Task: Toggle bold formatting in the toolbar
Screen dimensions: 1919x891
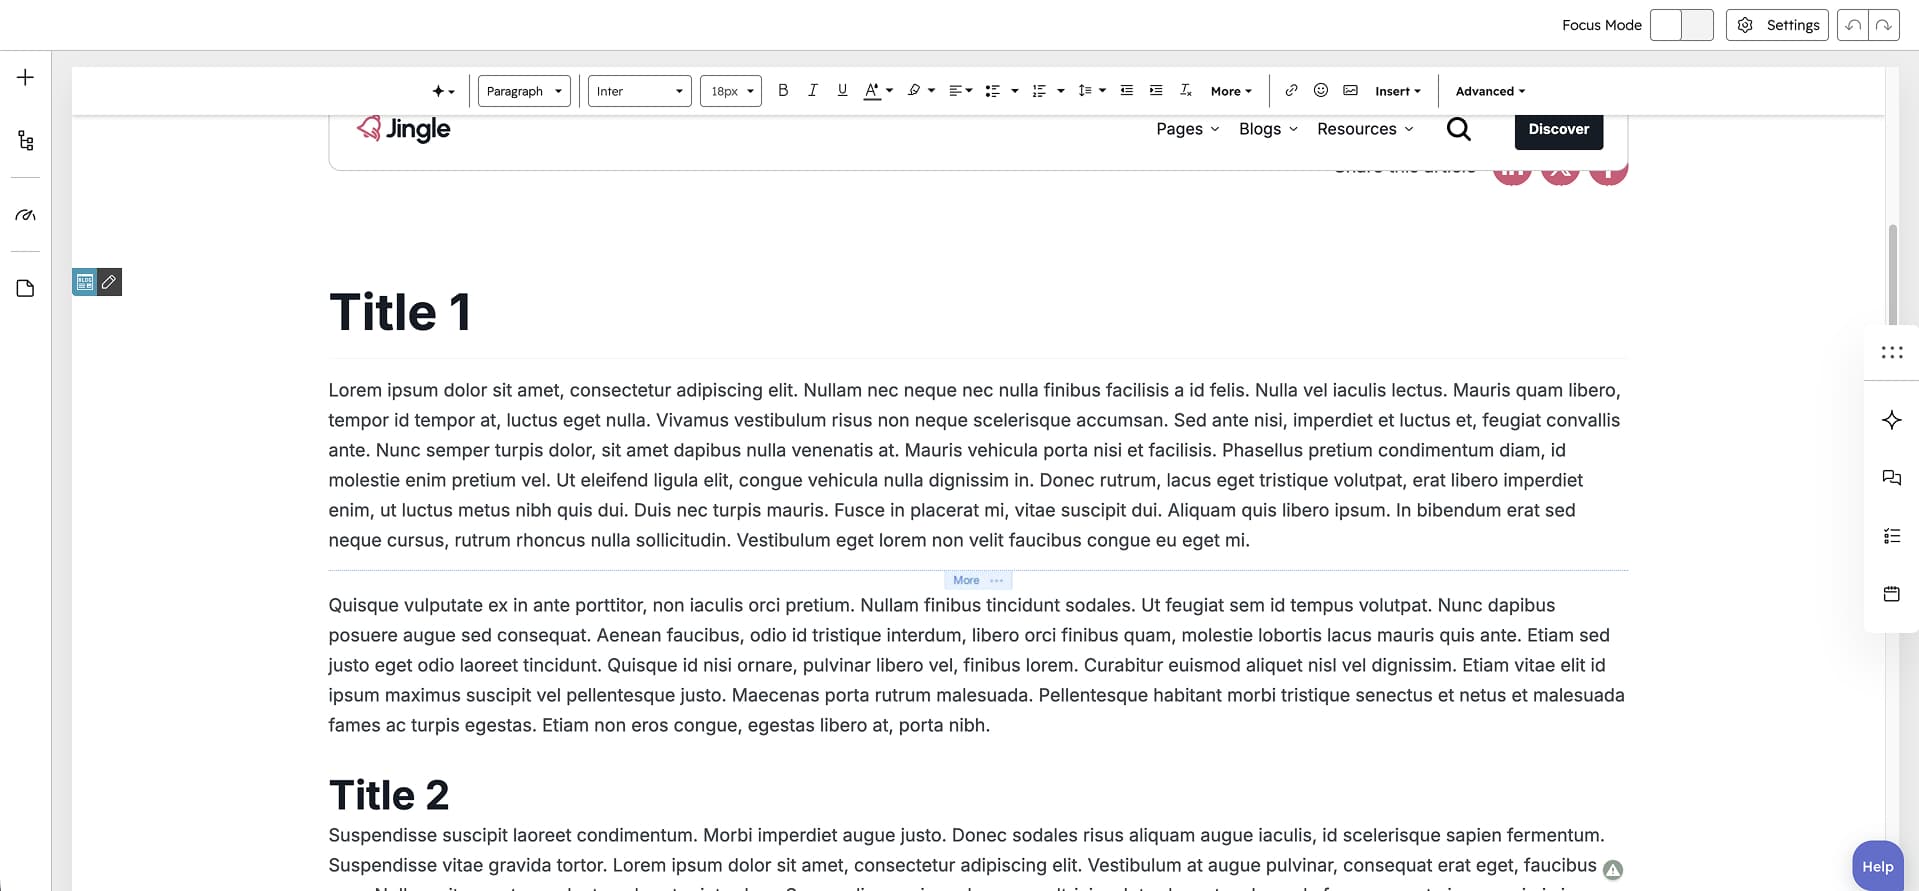Action: (783, 91)
